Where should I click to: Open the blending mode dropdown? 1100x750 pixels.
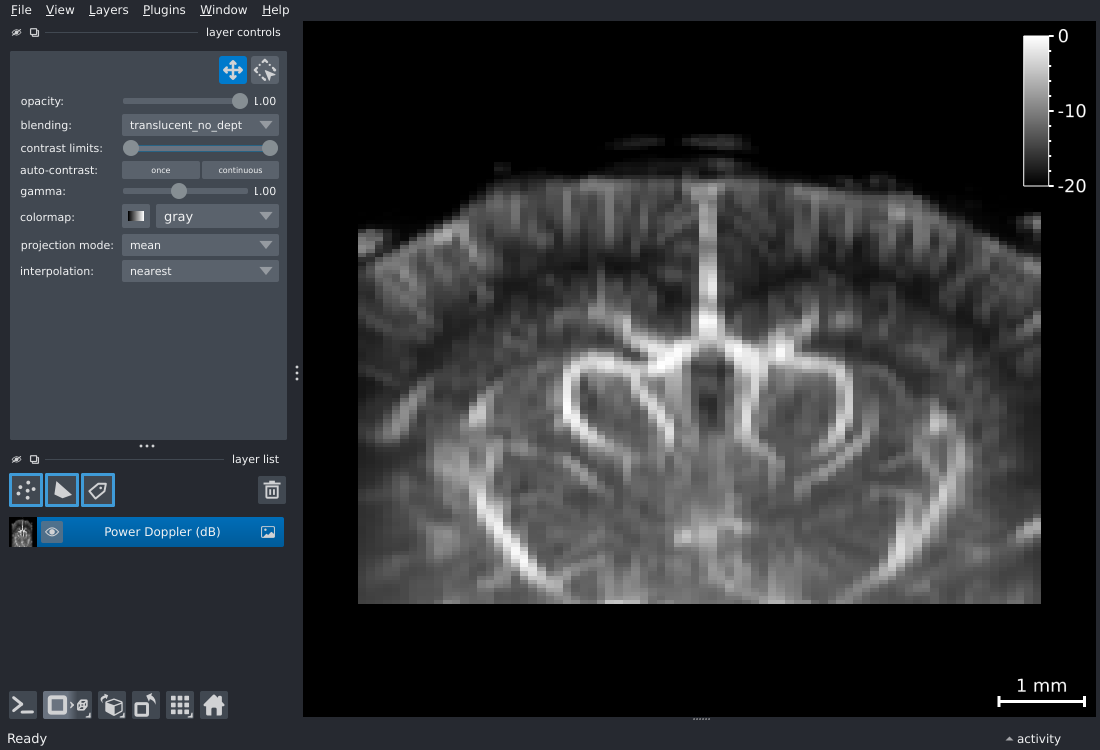coord(201,125)
